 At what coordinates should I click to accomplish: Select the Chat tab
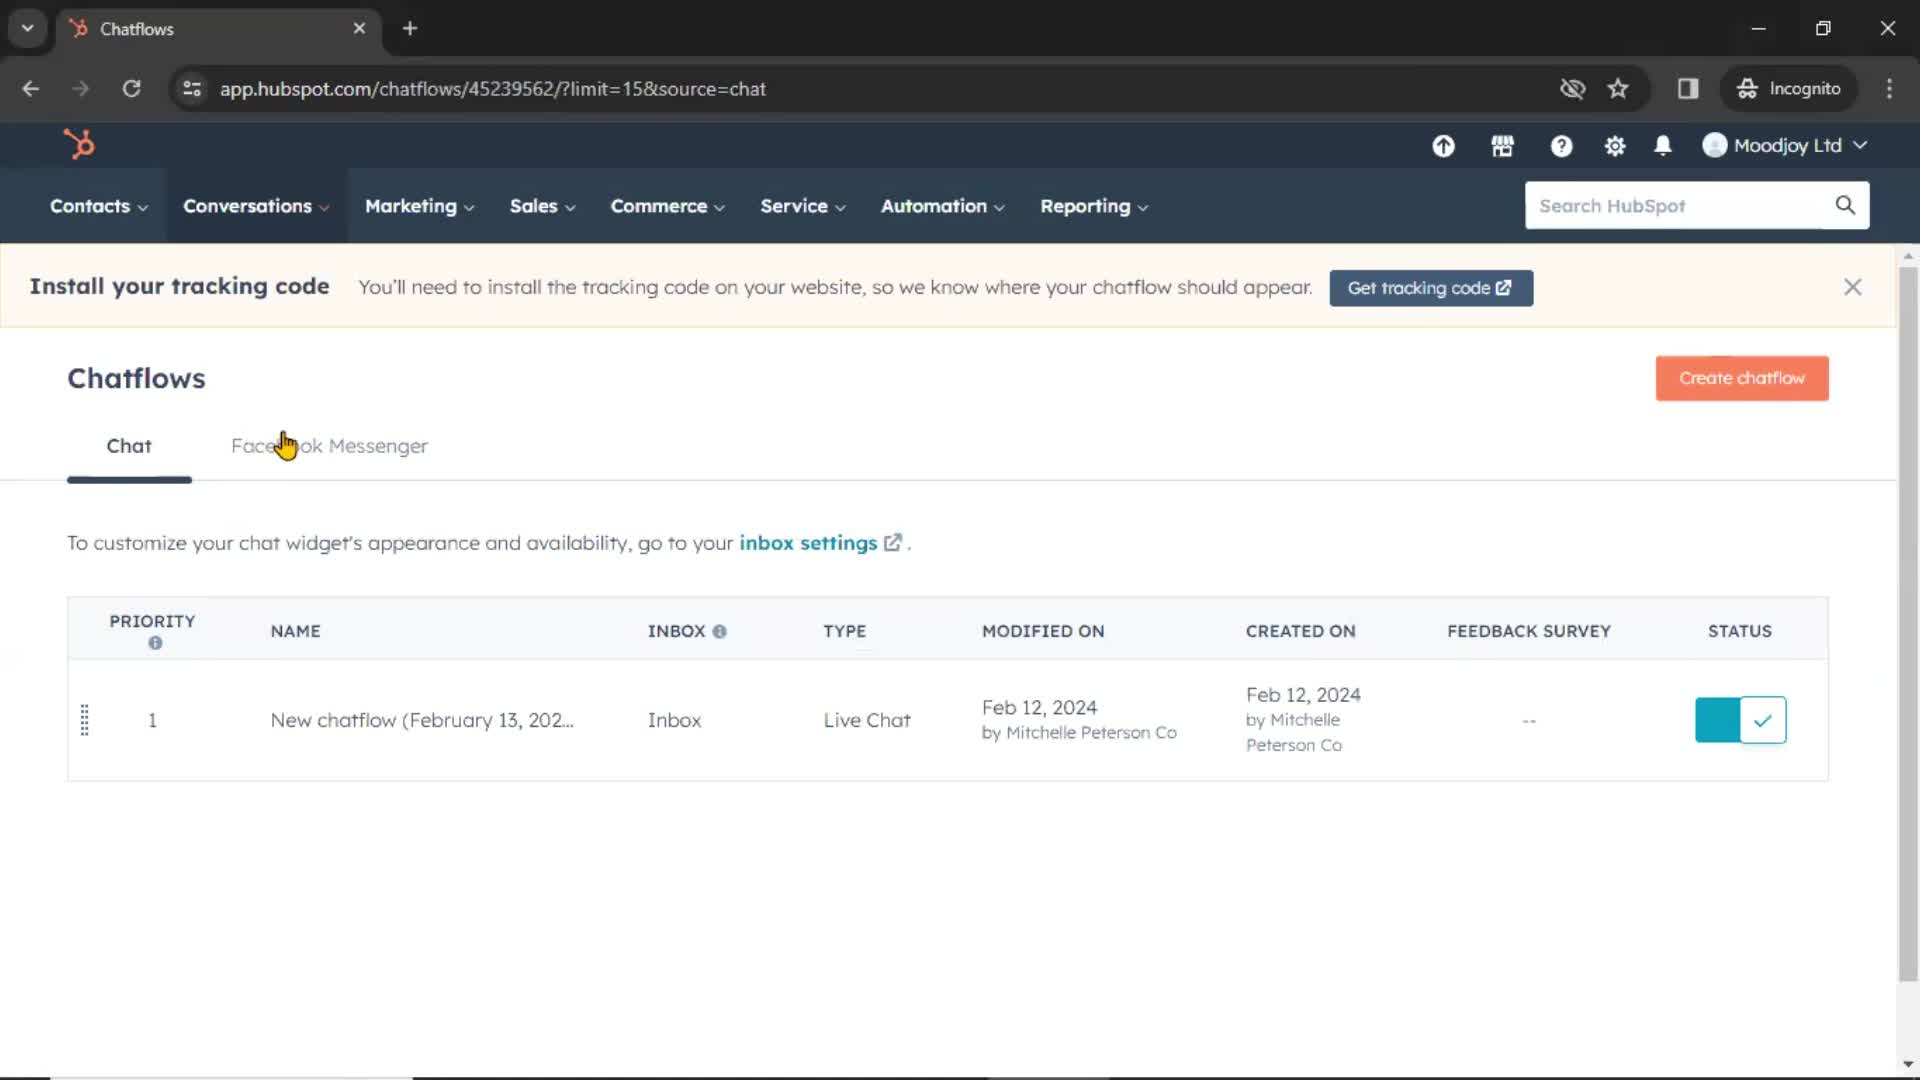(128, 446)
